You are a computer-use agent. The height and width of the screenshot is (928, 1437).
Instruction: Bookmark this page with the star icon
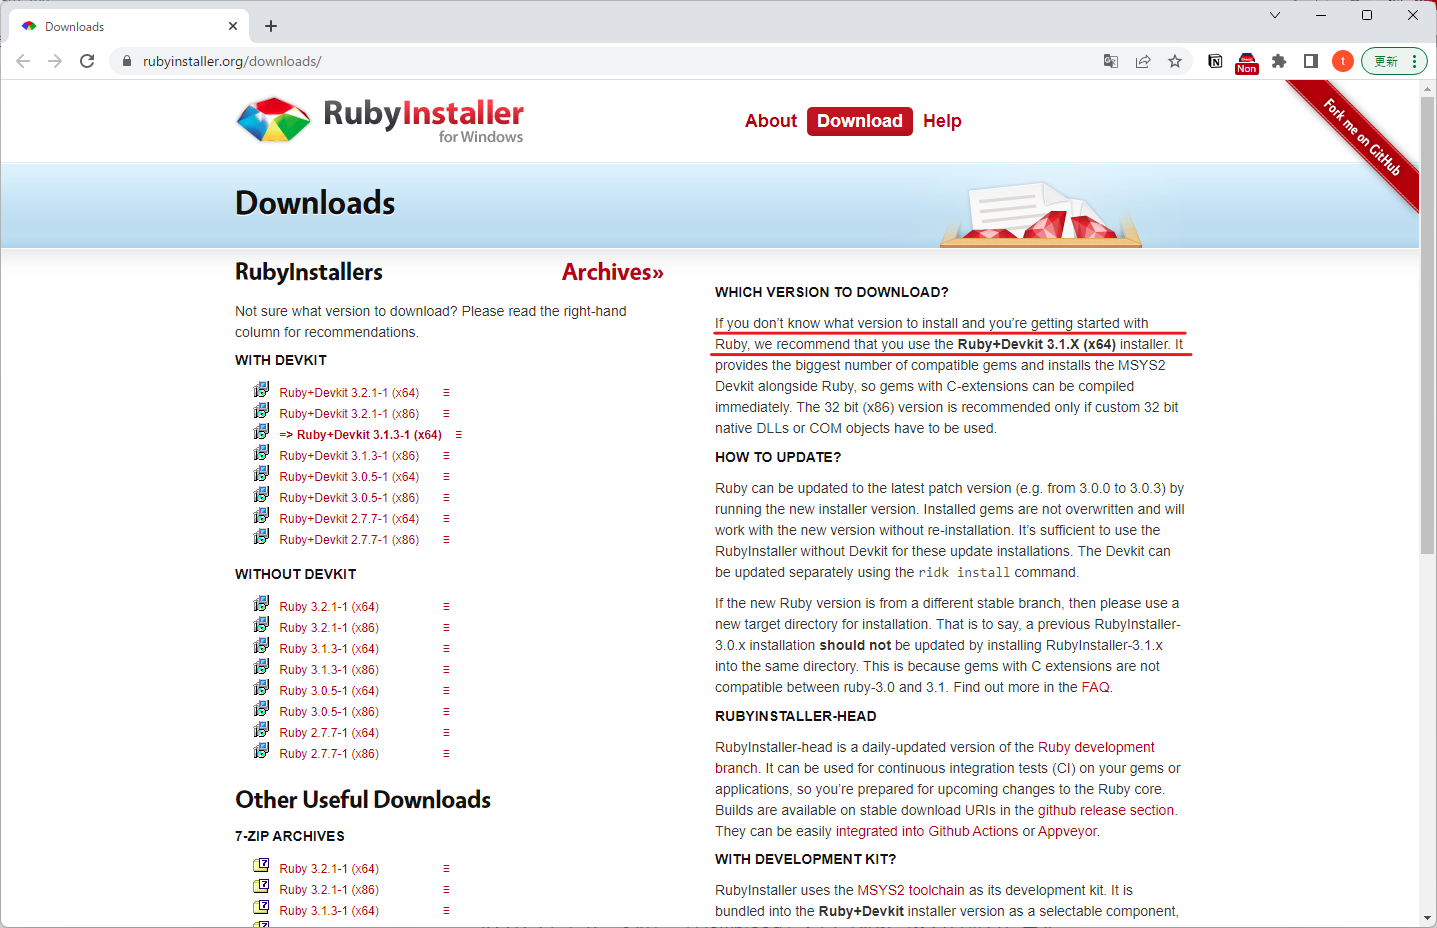pyautogui.click(x=1175, y=61)
